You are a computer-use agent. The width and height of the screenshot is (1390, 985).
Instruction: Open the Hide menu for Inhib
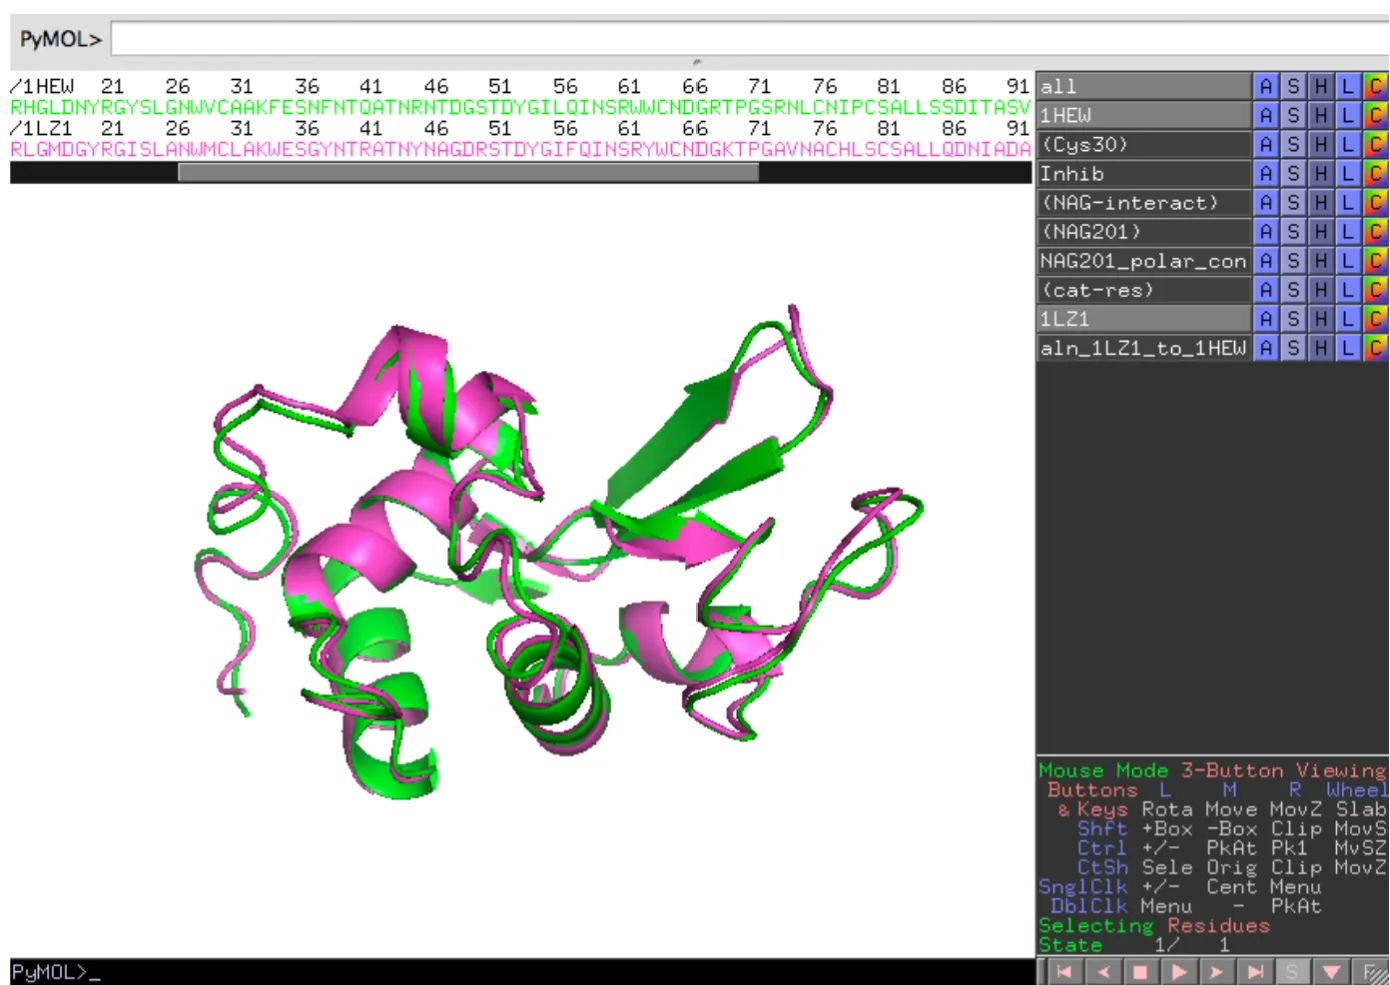[x=1321, y=174]
